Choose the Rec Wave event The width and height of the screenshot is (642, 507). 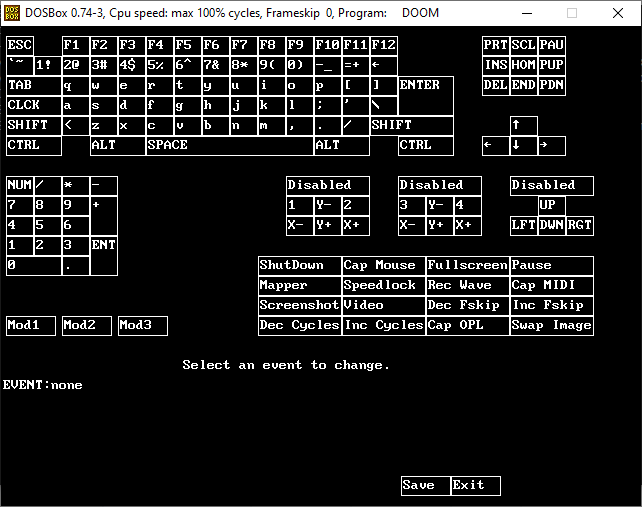pyautogui.click(x=468, y=286)
